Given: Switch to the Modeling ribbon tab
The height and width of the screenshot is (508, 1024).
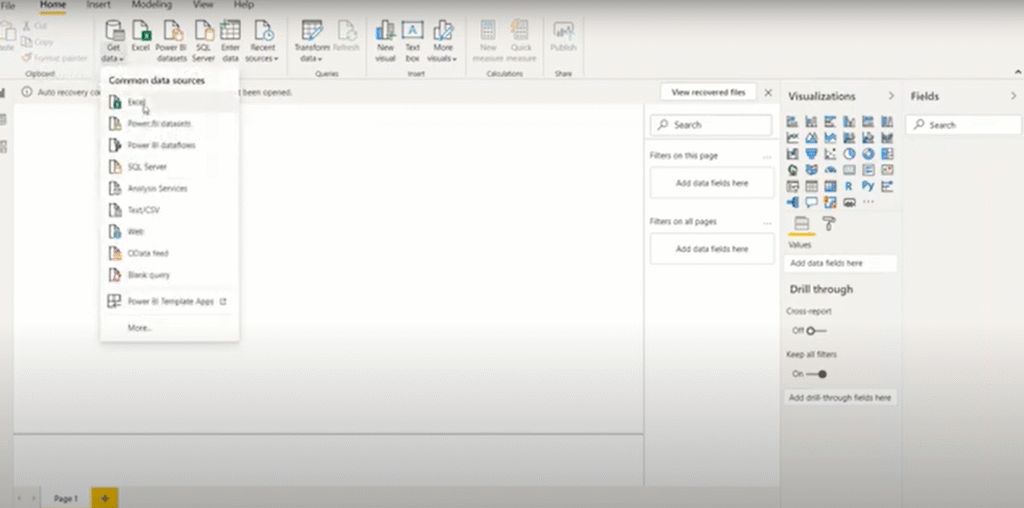Looking at the screenshot, I should click(x=152, y=5).
